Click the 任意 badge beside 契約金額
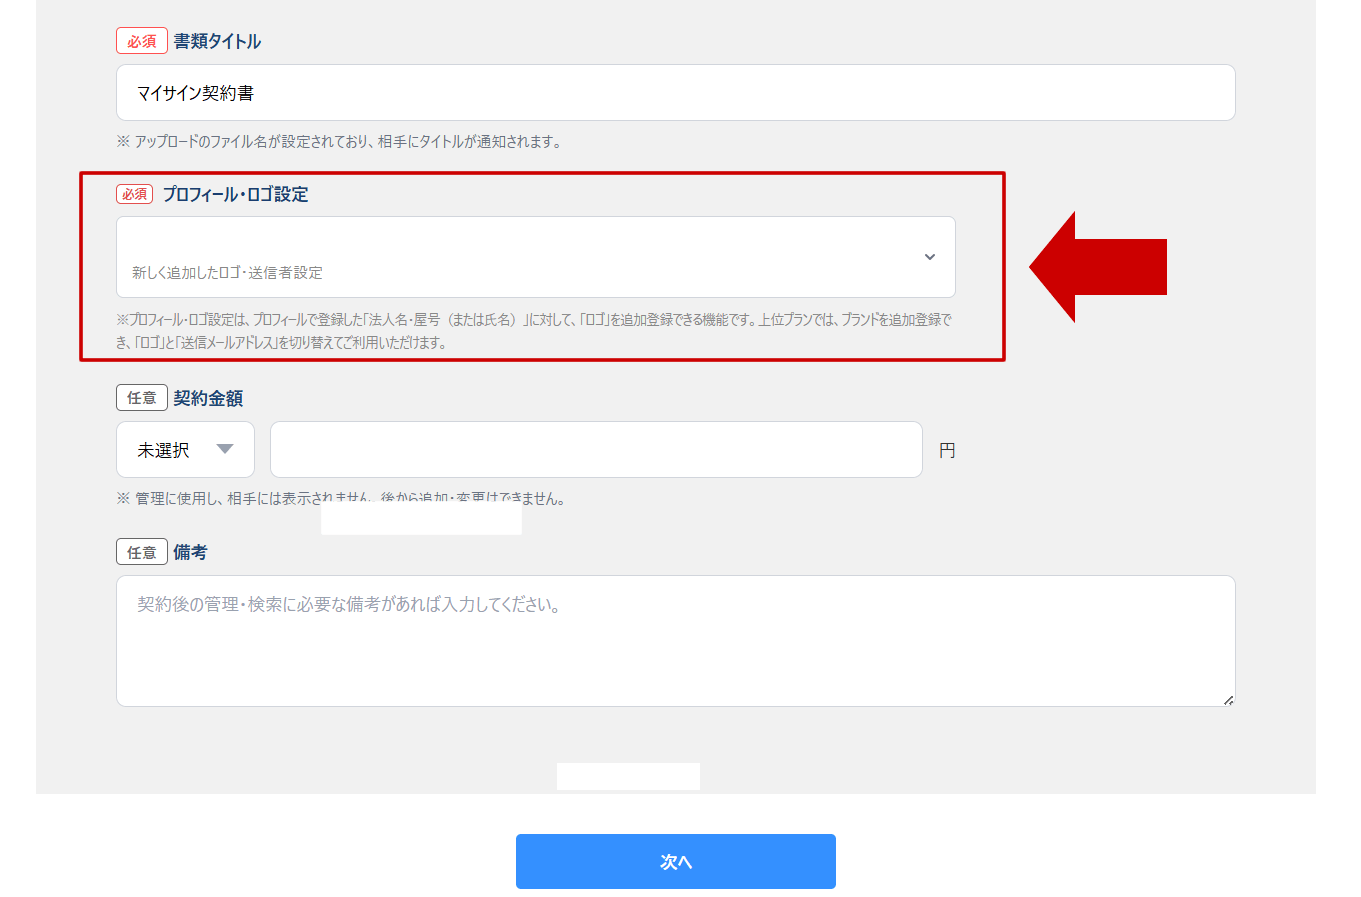1361x897 pixels. [141, 397]
